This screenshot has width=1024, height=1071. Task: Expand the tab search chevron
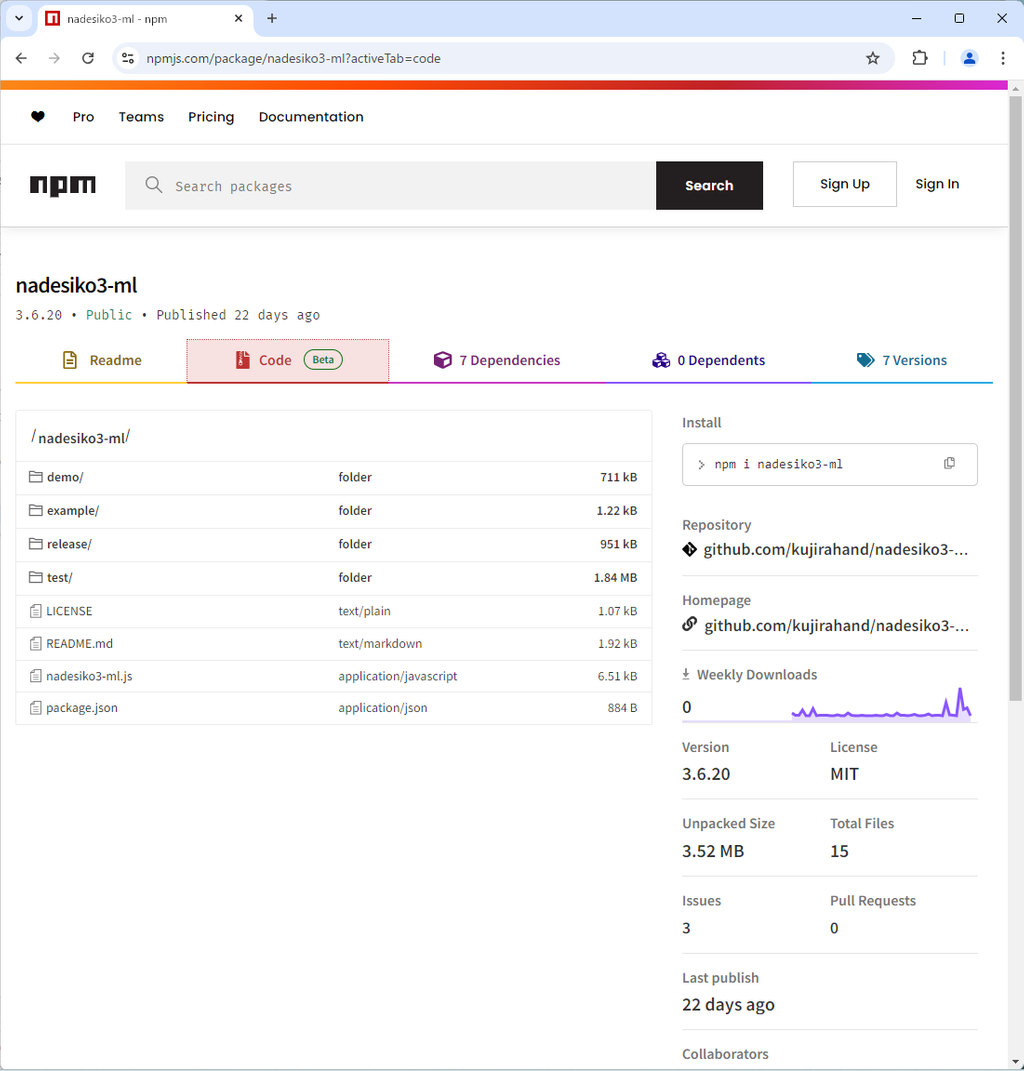(x=18, y=18)
